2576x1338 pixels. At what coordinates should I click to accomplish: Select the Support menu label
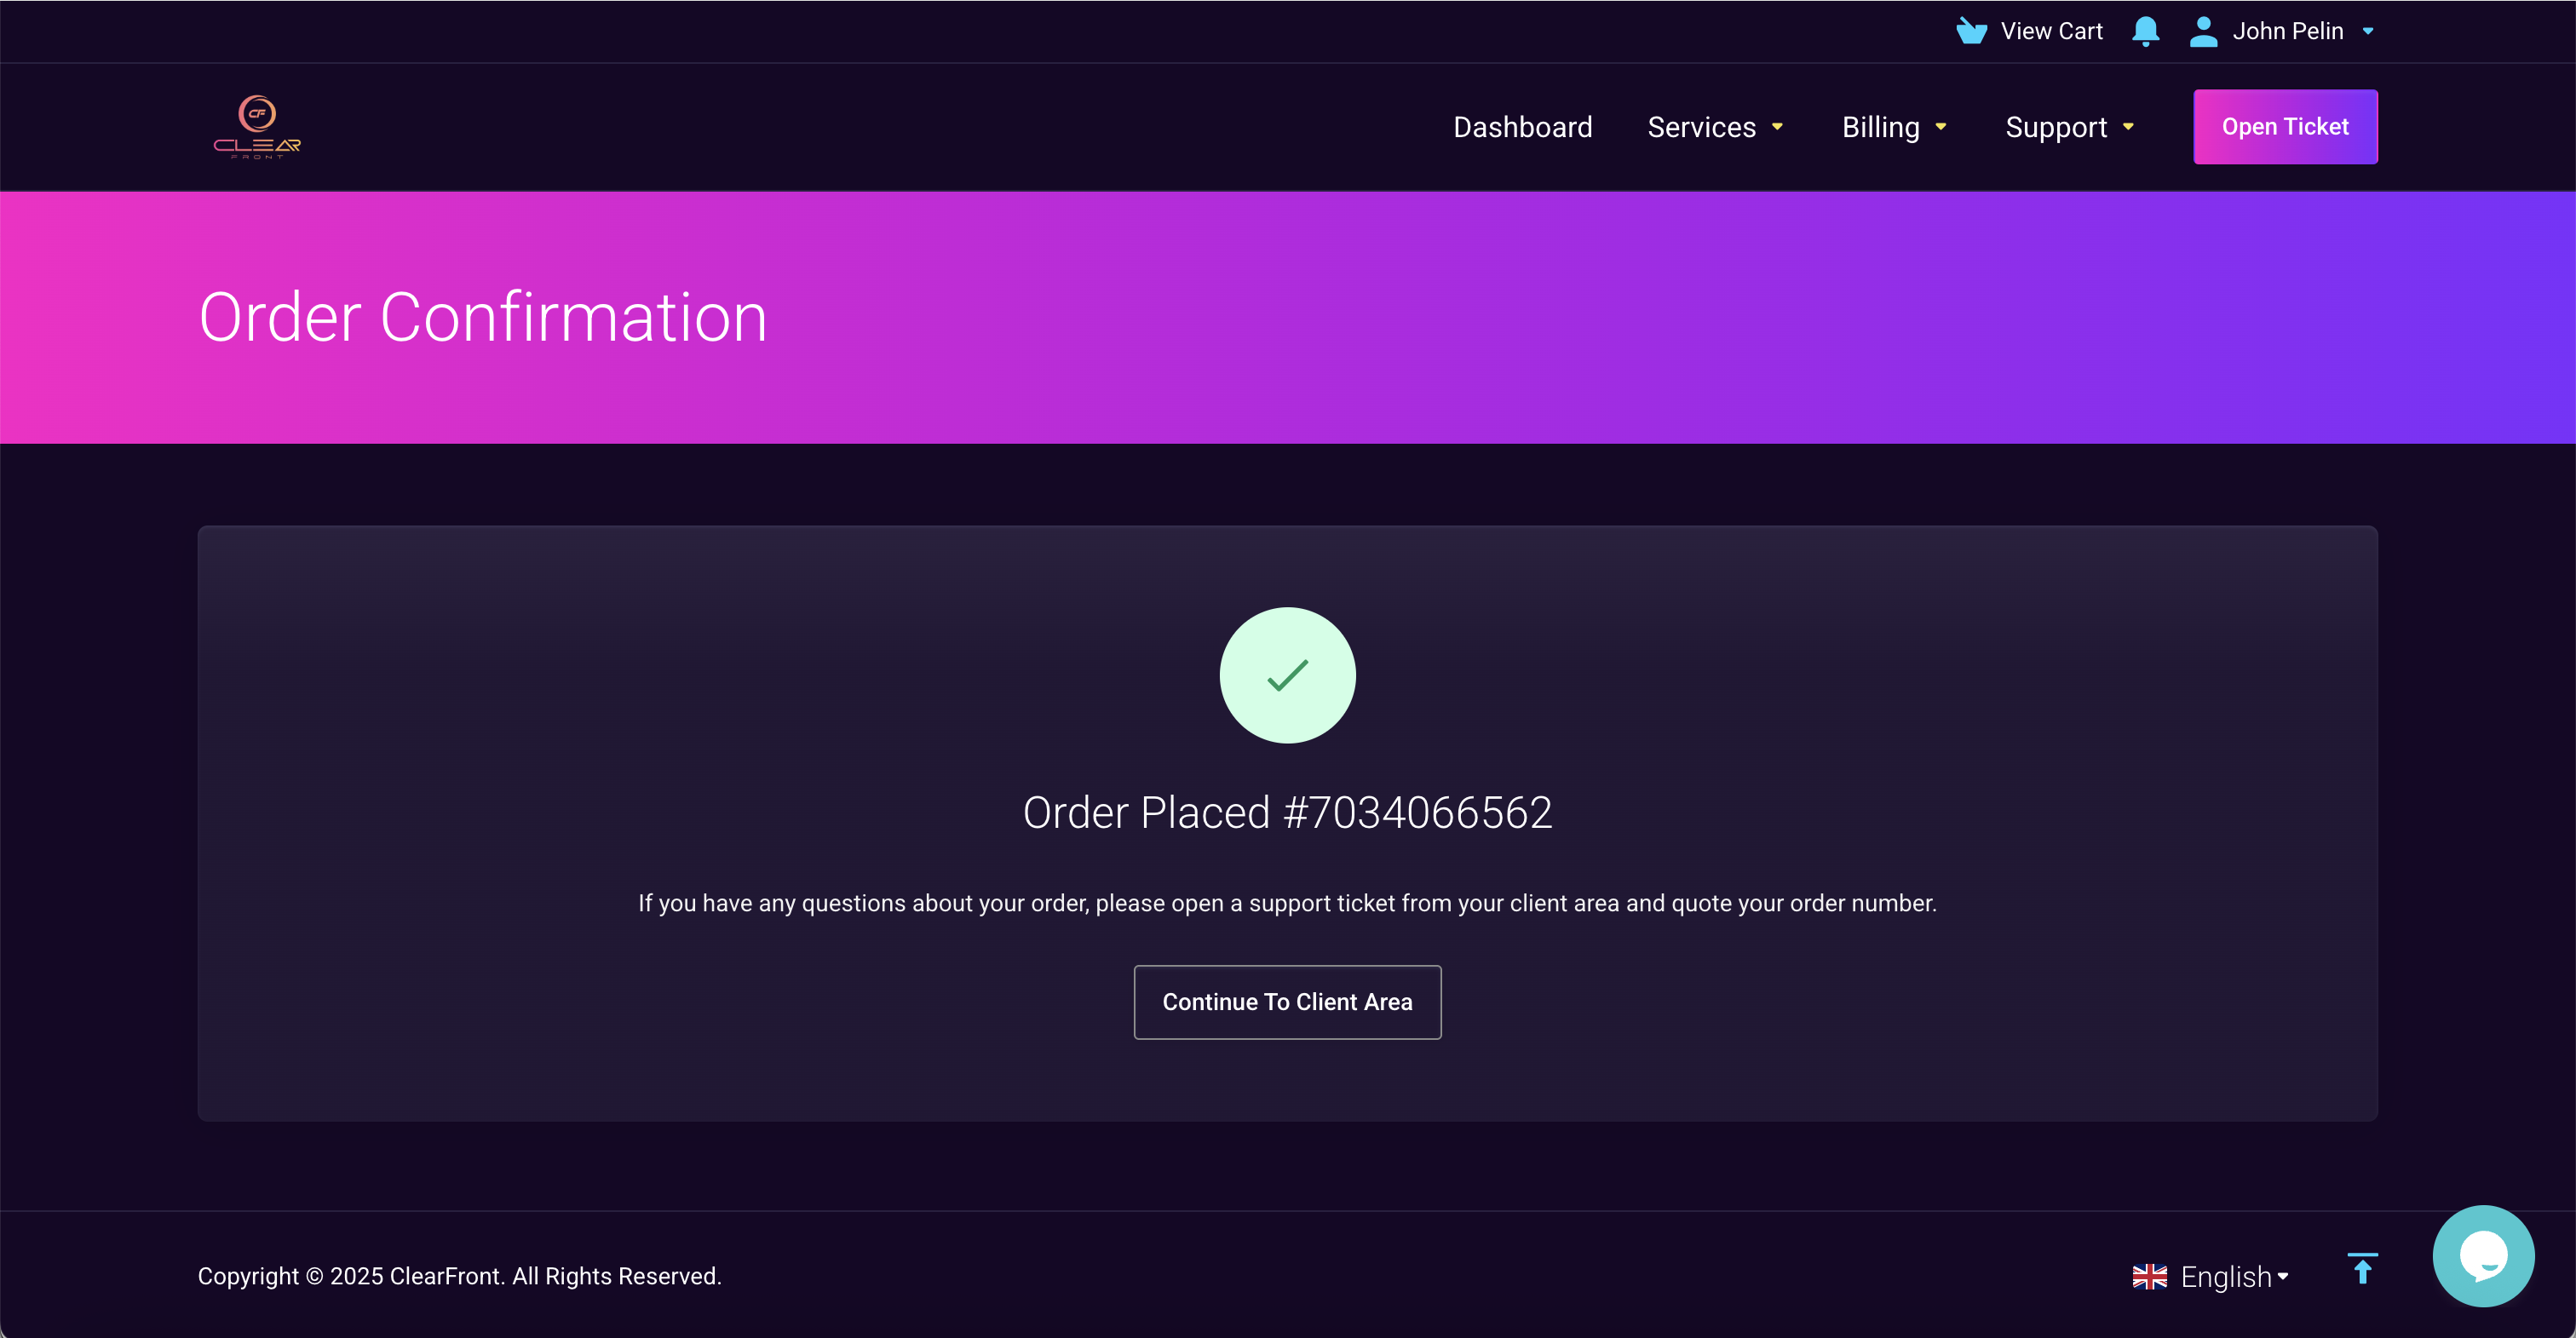[x=2055, y=127]
